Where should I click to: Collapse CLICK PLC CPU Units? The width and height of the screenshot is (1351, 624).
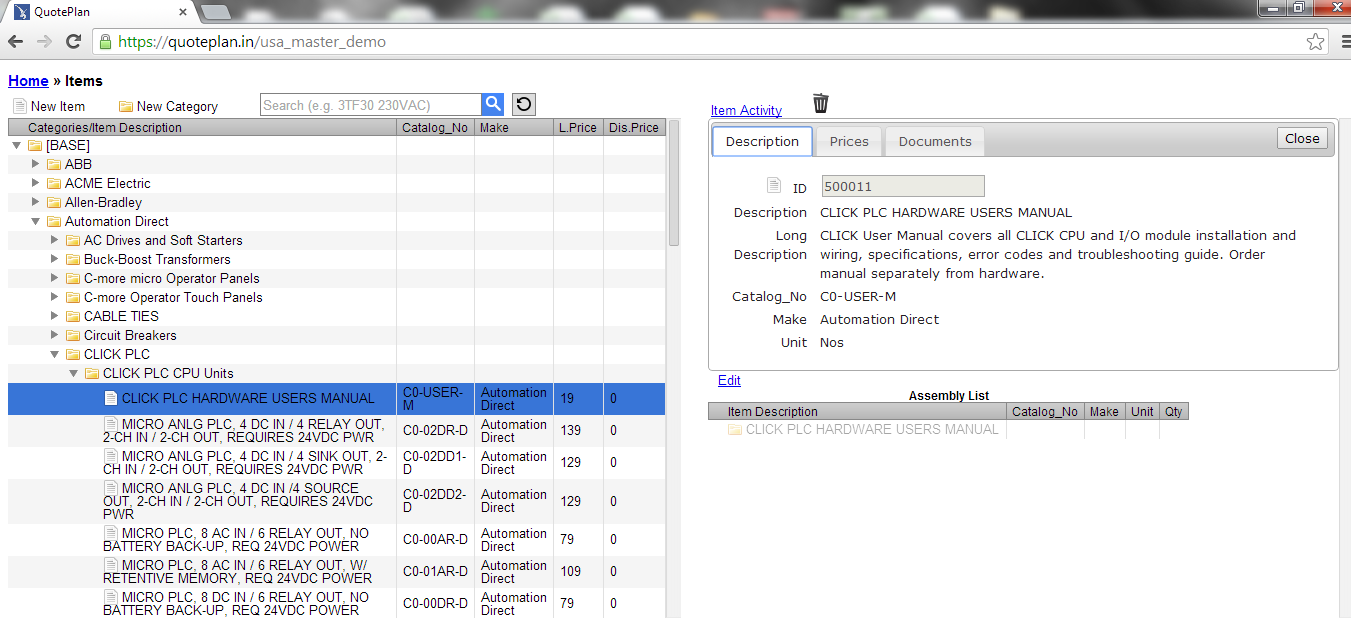74,373
